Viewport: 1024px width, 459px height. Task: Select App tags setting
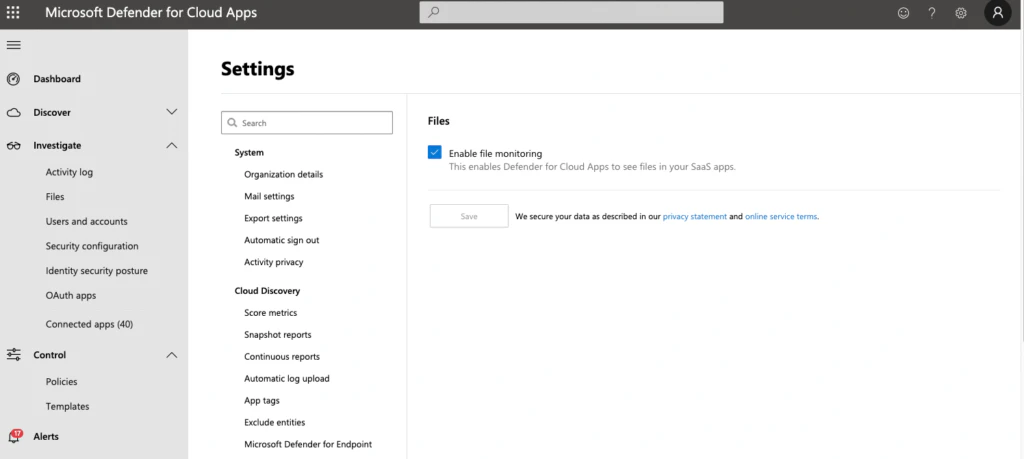pos(261,401)
